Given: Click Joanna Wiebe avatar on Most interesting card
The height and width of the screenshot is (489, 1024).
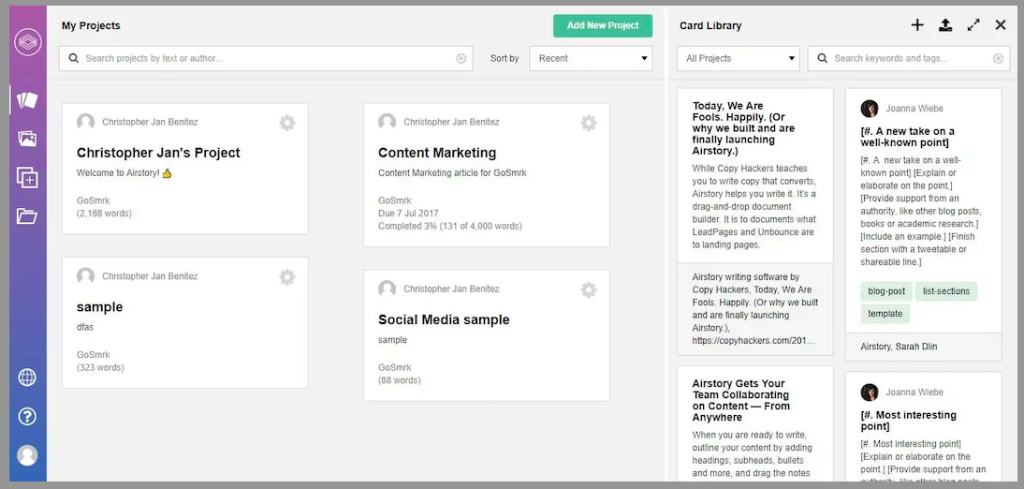Looking at the screenshot, I should click(869, 392).
